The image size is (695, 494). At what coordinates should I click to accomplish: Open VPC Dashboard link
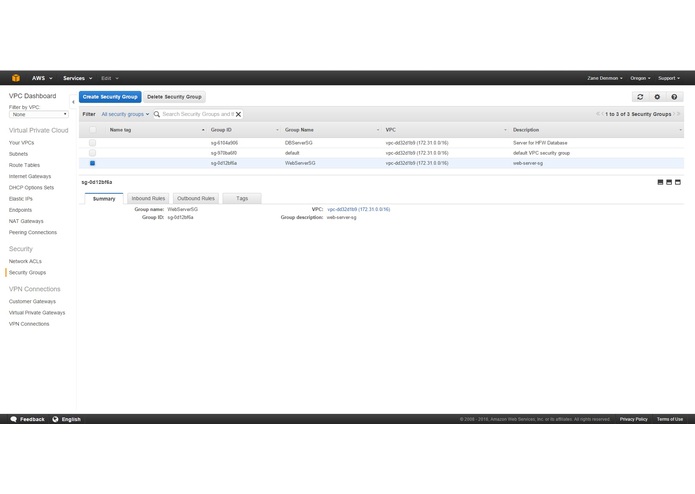(32, 96)
